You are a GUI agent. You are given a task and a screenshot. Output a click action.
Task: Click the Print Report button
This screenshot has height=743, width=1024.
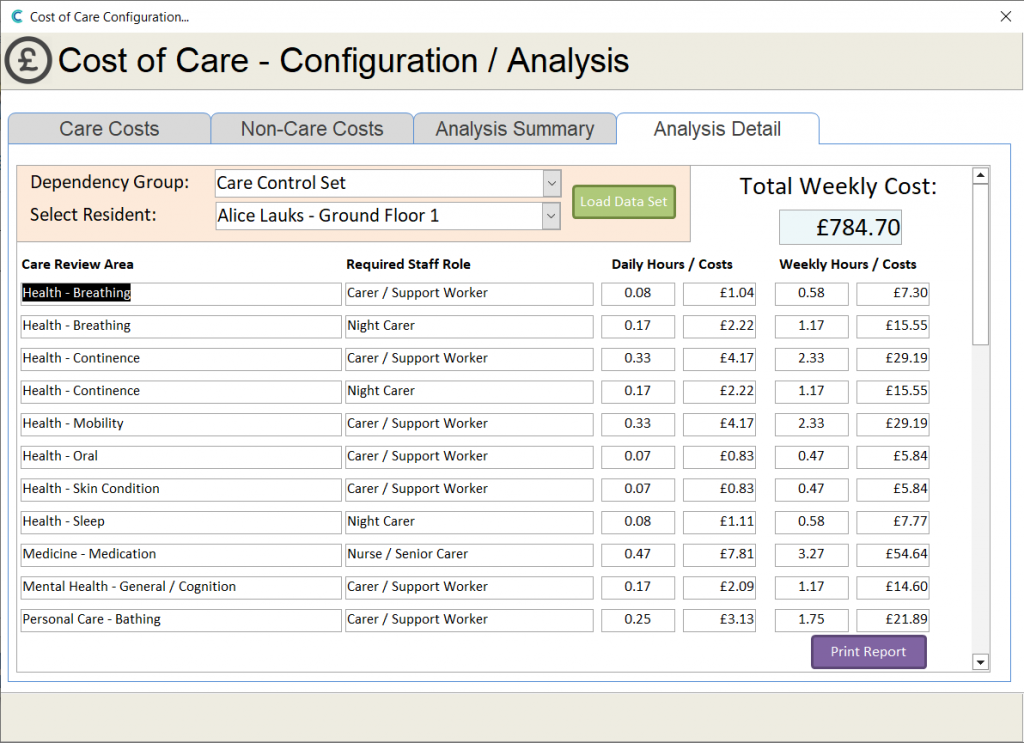(x=868, y=652)
